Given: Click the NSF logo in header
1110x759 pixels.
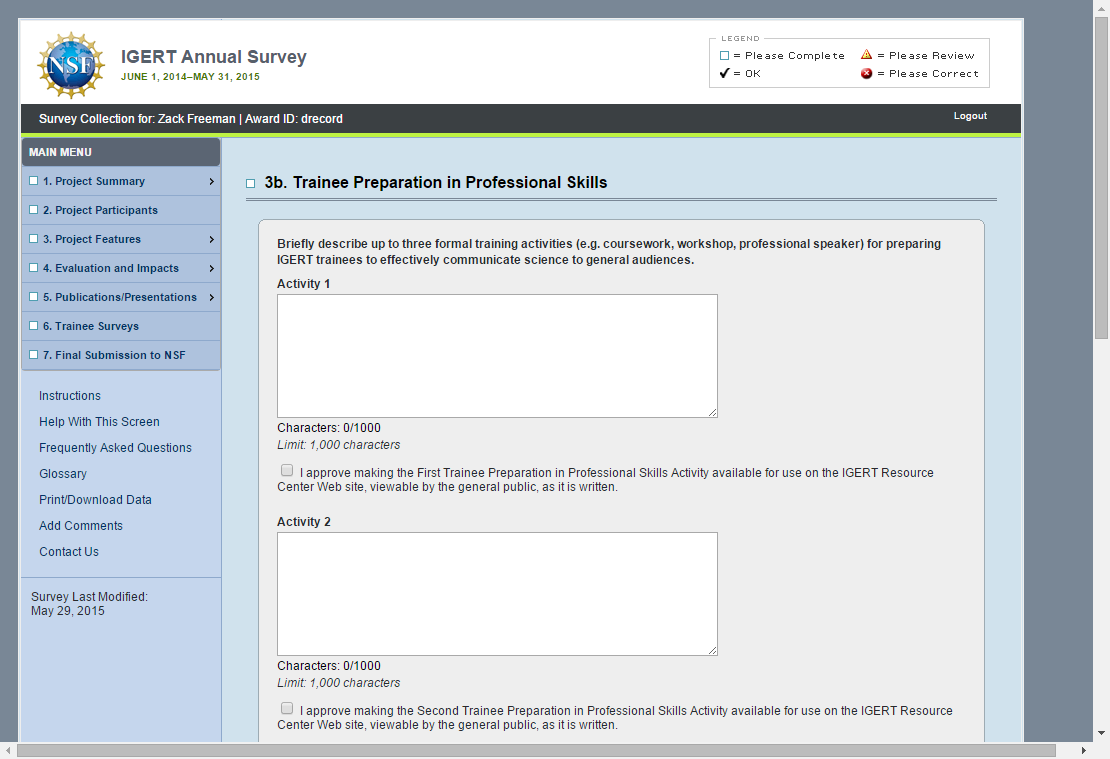Looking at the screenshot, I should (x=71, y=65).
